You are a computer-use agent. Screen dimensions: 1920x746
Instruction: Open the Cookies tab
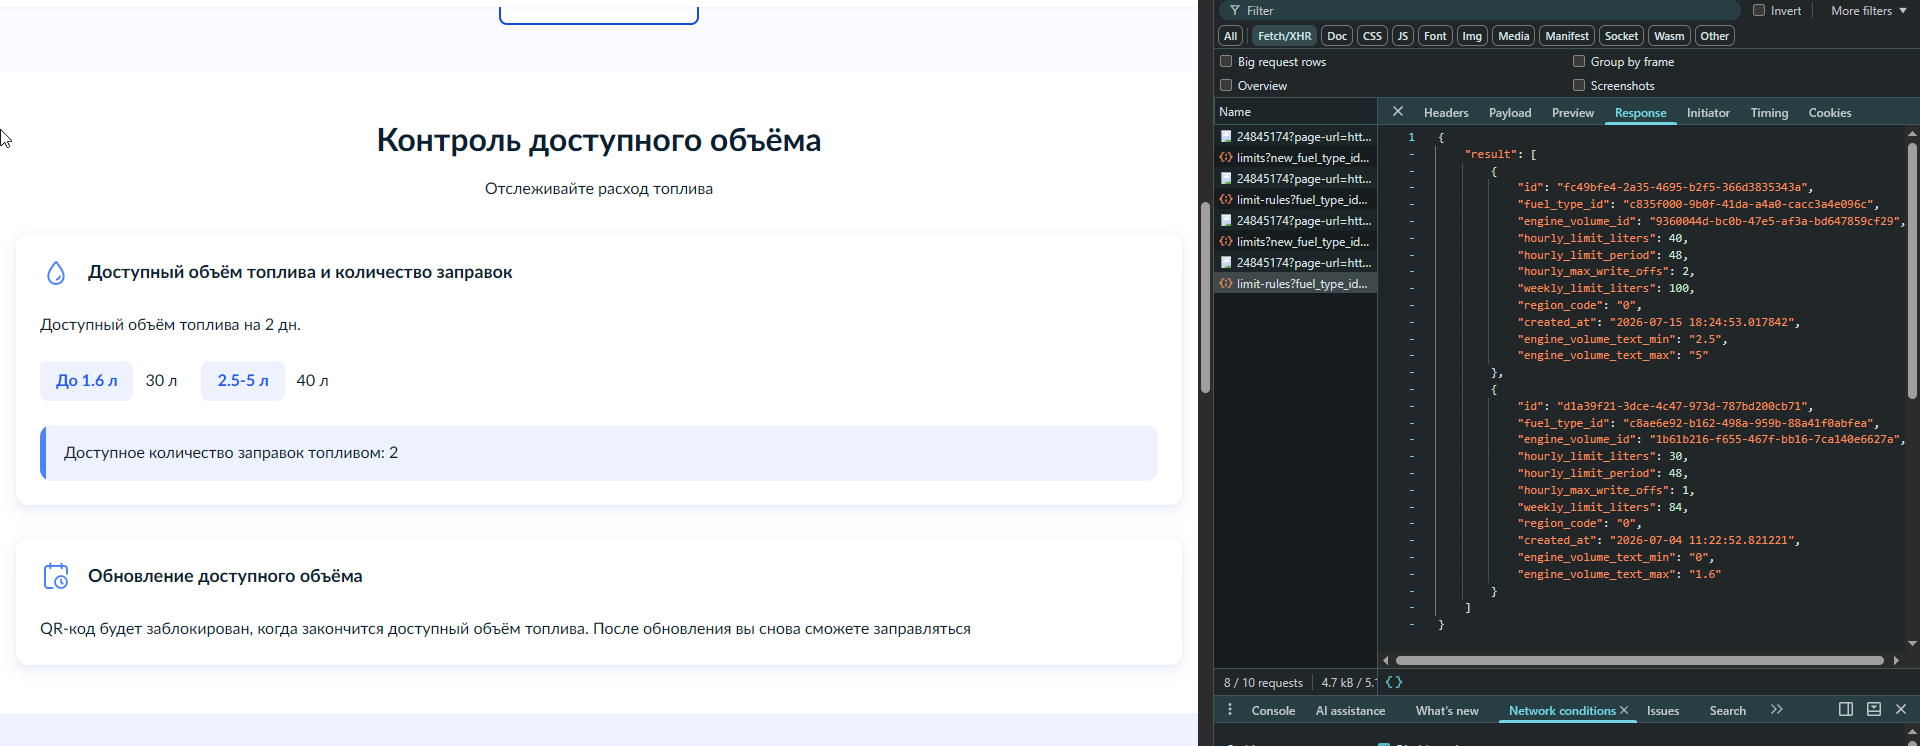click(1830, 113)
